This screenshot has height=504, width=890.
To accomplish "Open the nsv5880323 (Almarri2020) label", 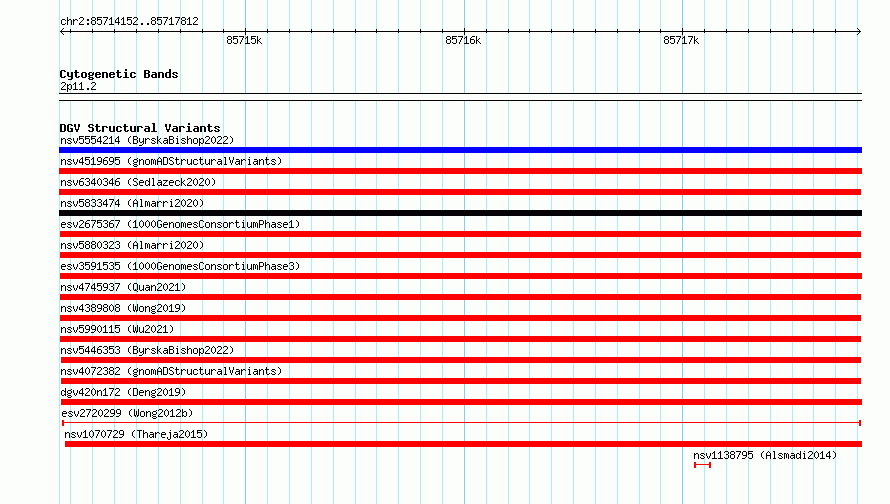I will coord(132,245).
